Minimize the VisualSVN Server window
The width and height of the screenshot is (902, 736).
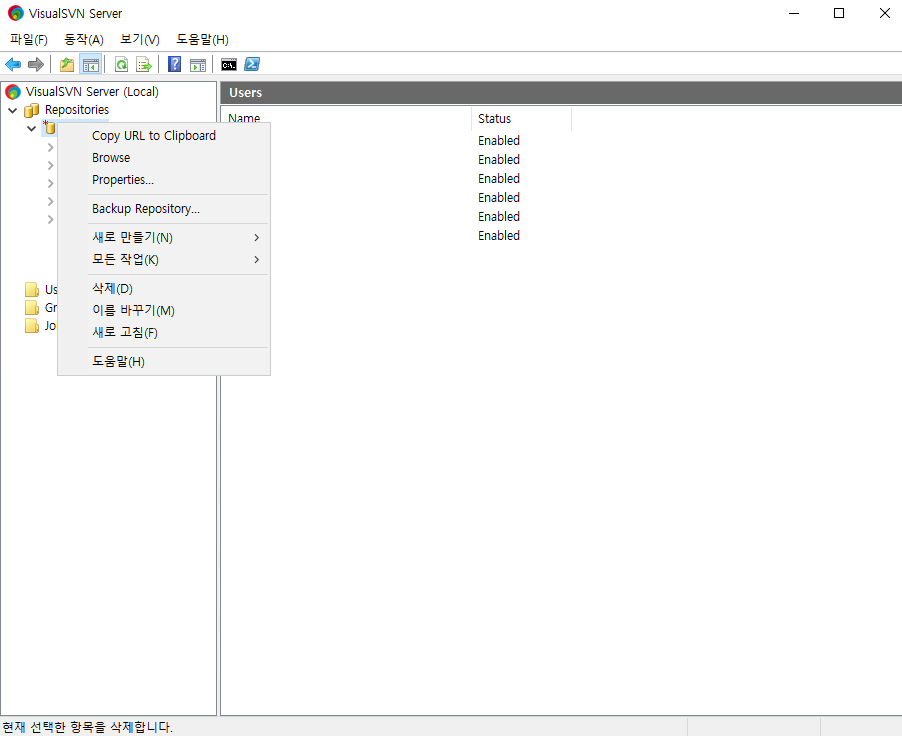[x=794, y=13]
